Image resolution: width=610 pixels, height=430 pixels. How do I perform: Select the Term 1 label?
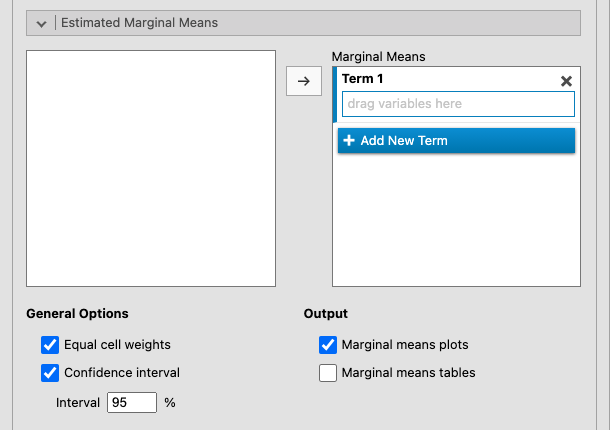362,79
